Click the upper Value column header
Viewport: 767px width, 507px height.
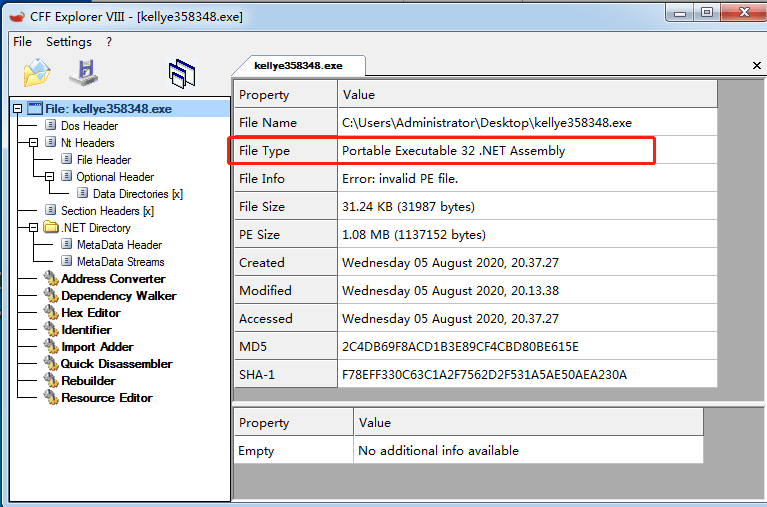(528, 94)
